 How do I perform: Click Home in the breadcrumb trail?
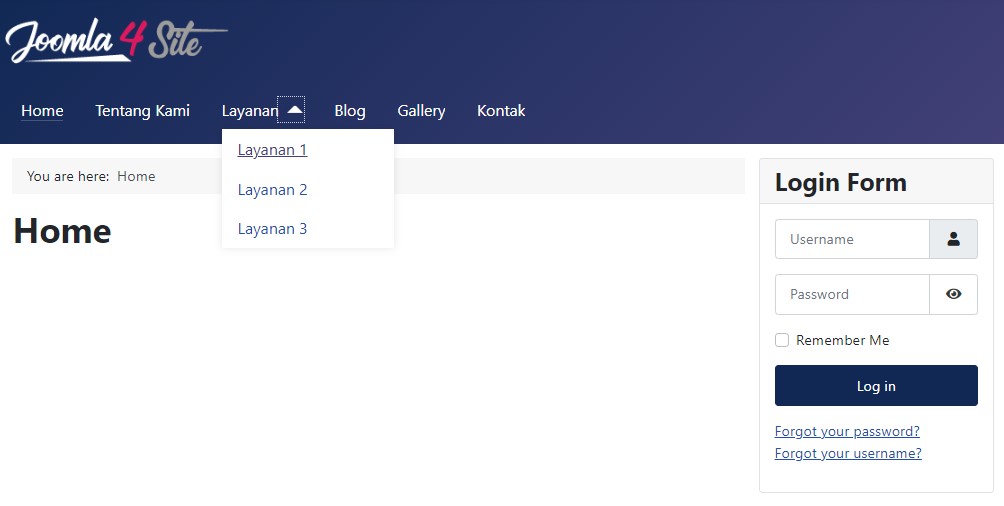pyautogui.click(x=136, y=176)
